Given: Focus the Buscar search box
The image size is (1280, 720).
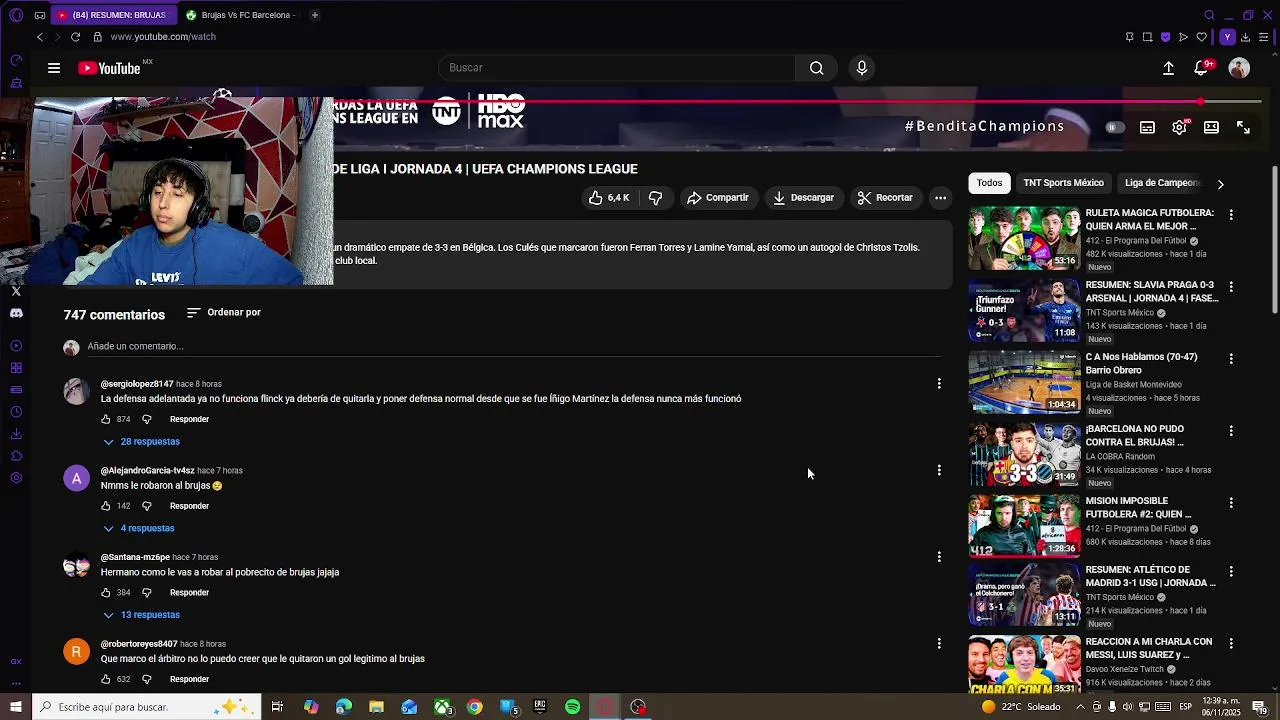Looking at the screenshot, I should click(x=617, y=68).
